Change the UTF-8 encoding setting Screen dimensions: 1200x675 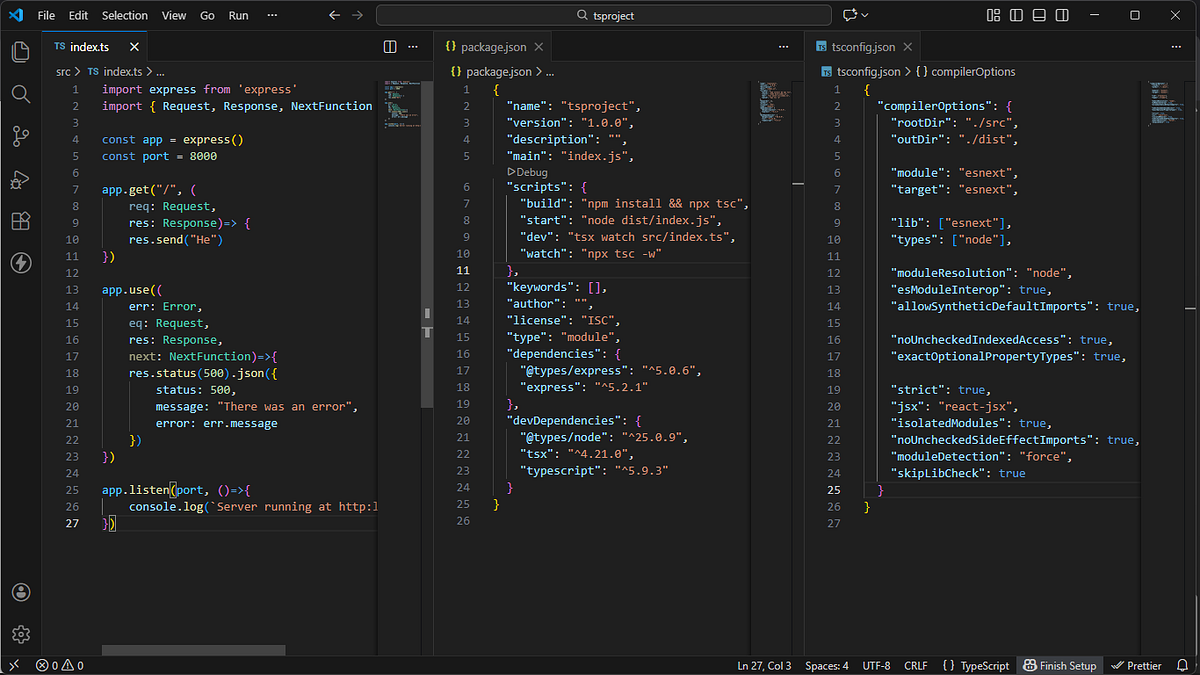(876, 665)
